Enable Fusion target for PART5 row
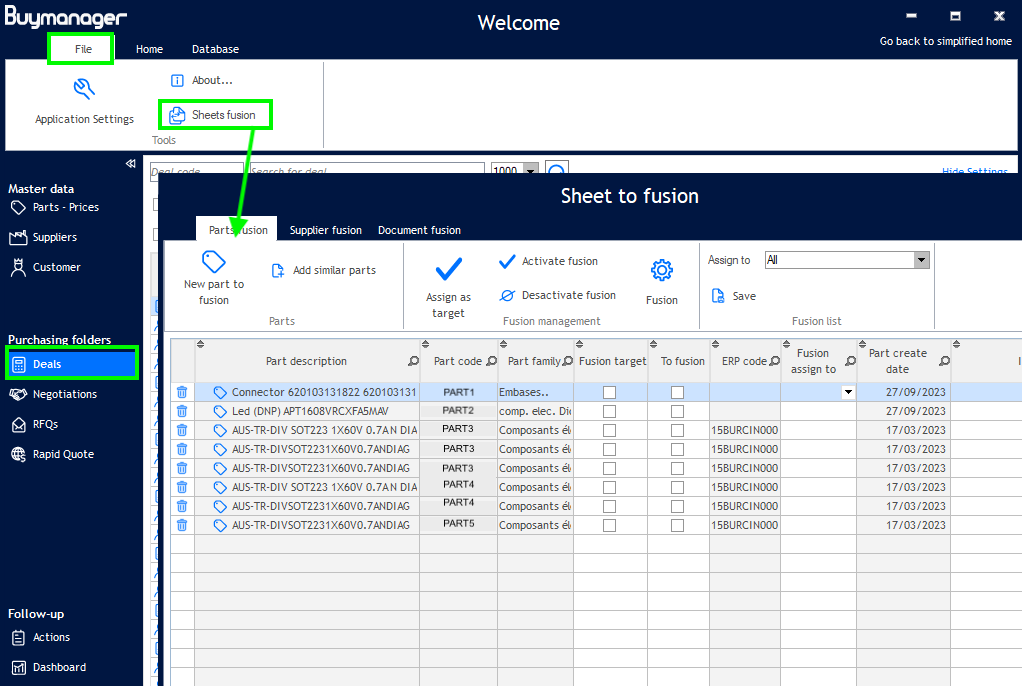This screenshot has height=686, width=1022. tap(609, 525)
